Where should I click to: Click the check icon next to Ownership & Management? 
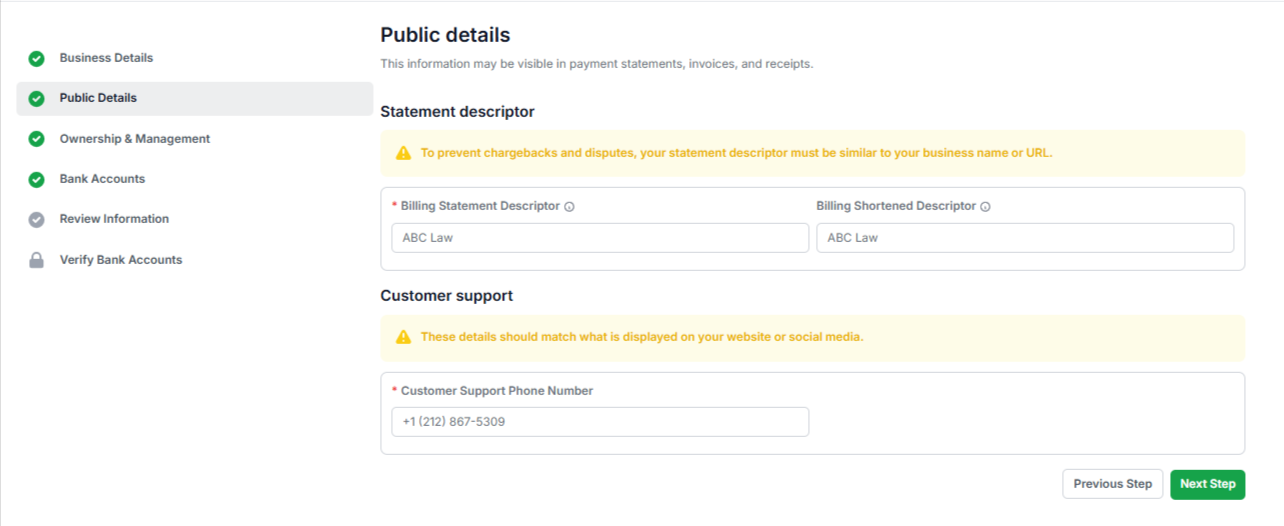coord(37,139)
